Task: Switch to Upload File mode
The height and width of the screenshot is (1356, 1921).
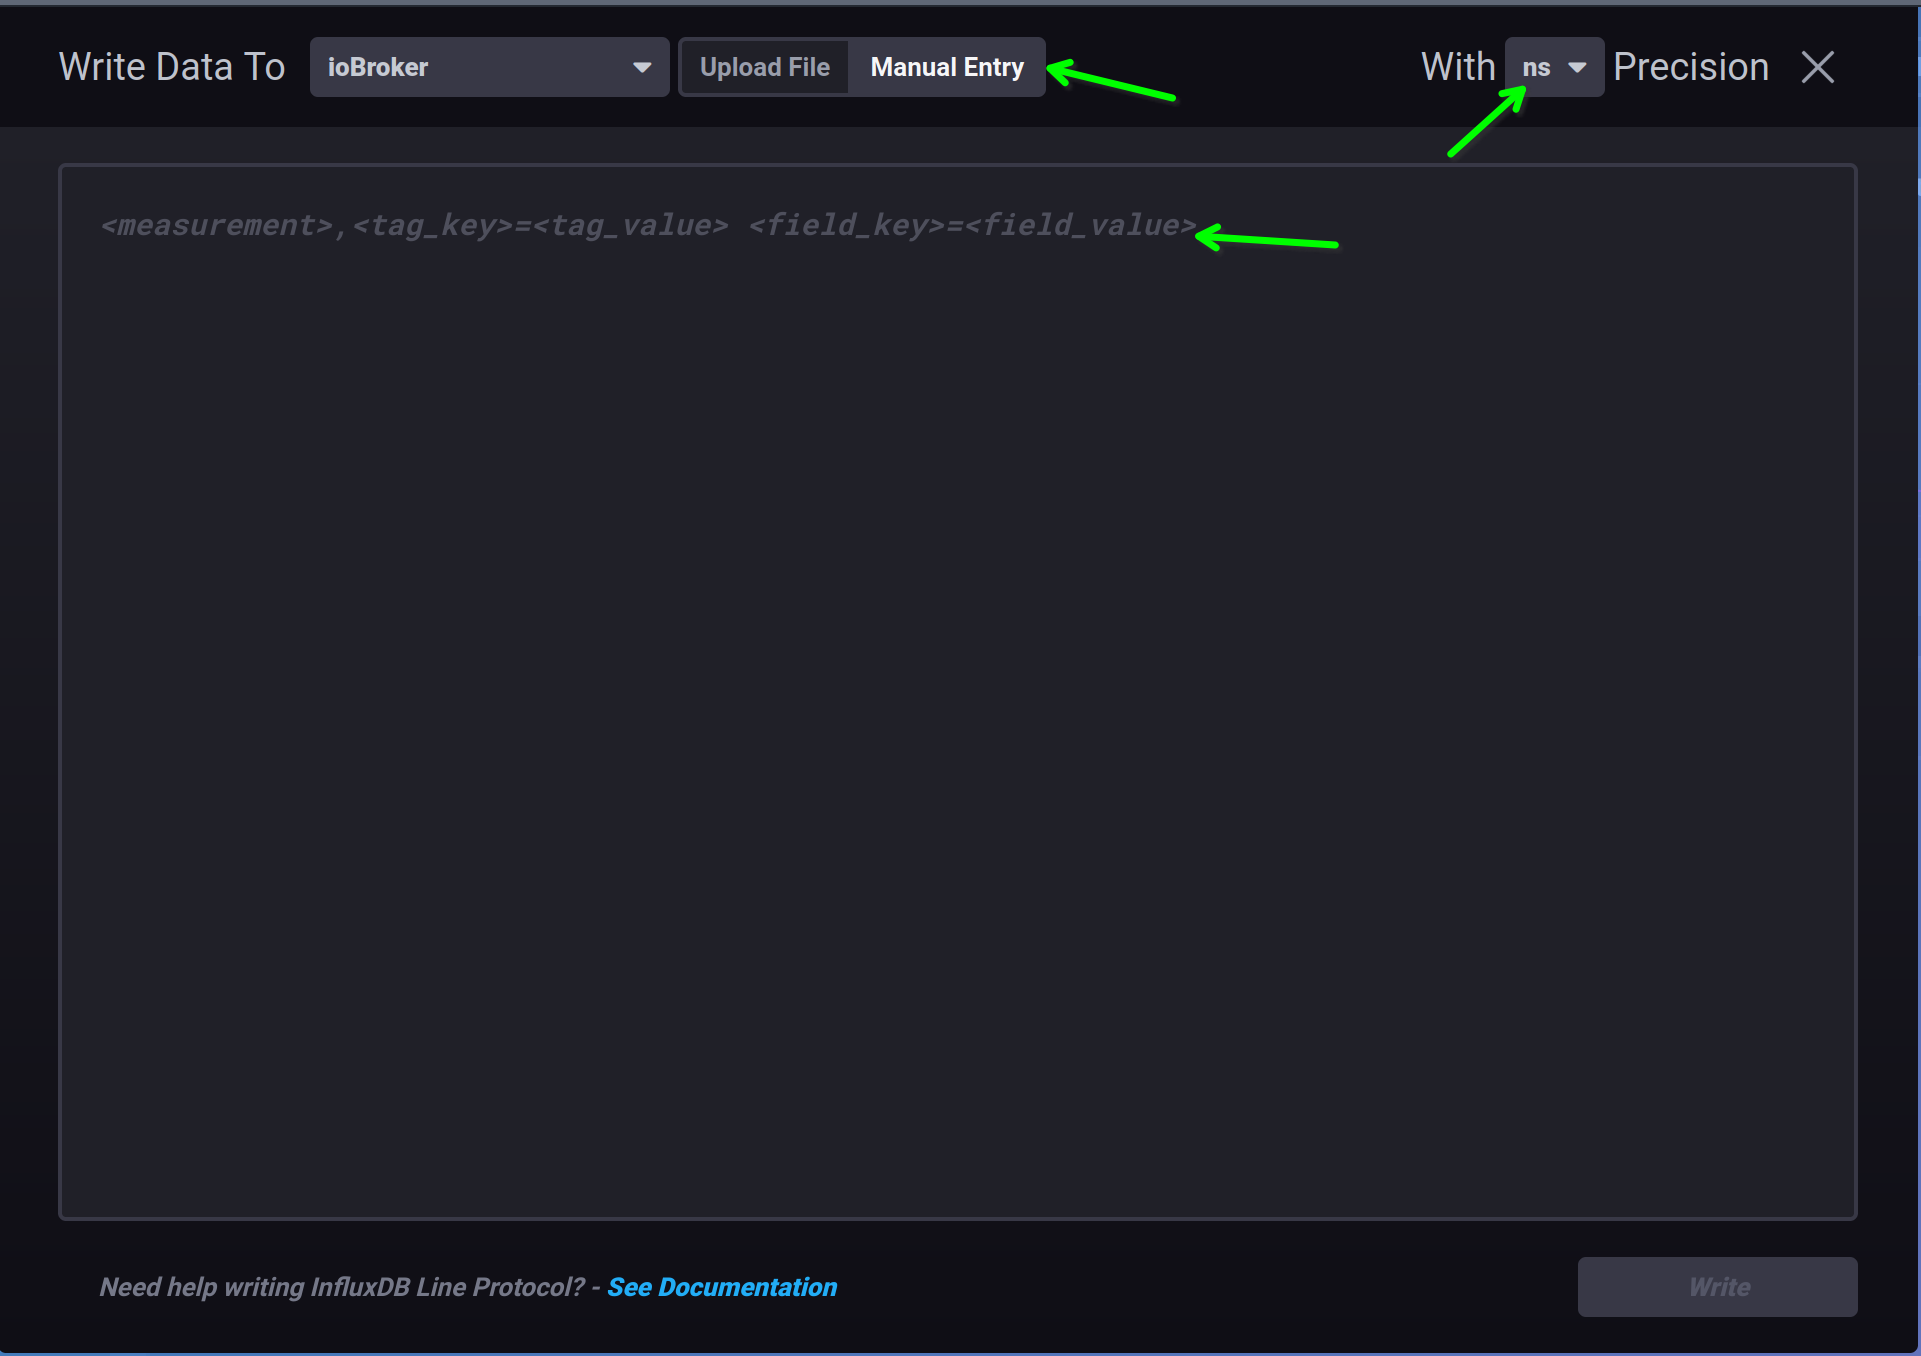Action: [764, 67]
